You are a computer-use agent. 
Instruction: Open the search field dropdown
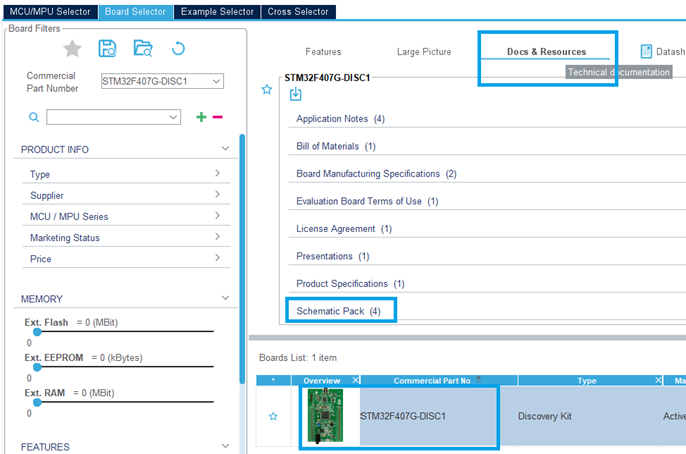(173, 117)
